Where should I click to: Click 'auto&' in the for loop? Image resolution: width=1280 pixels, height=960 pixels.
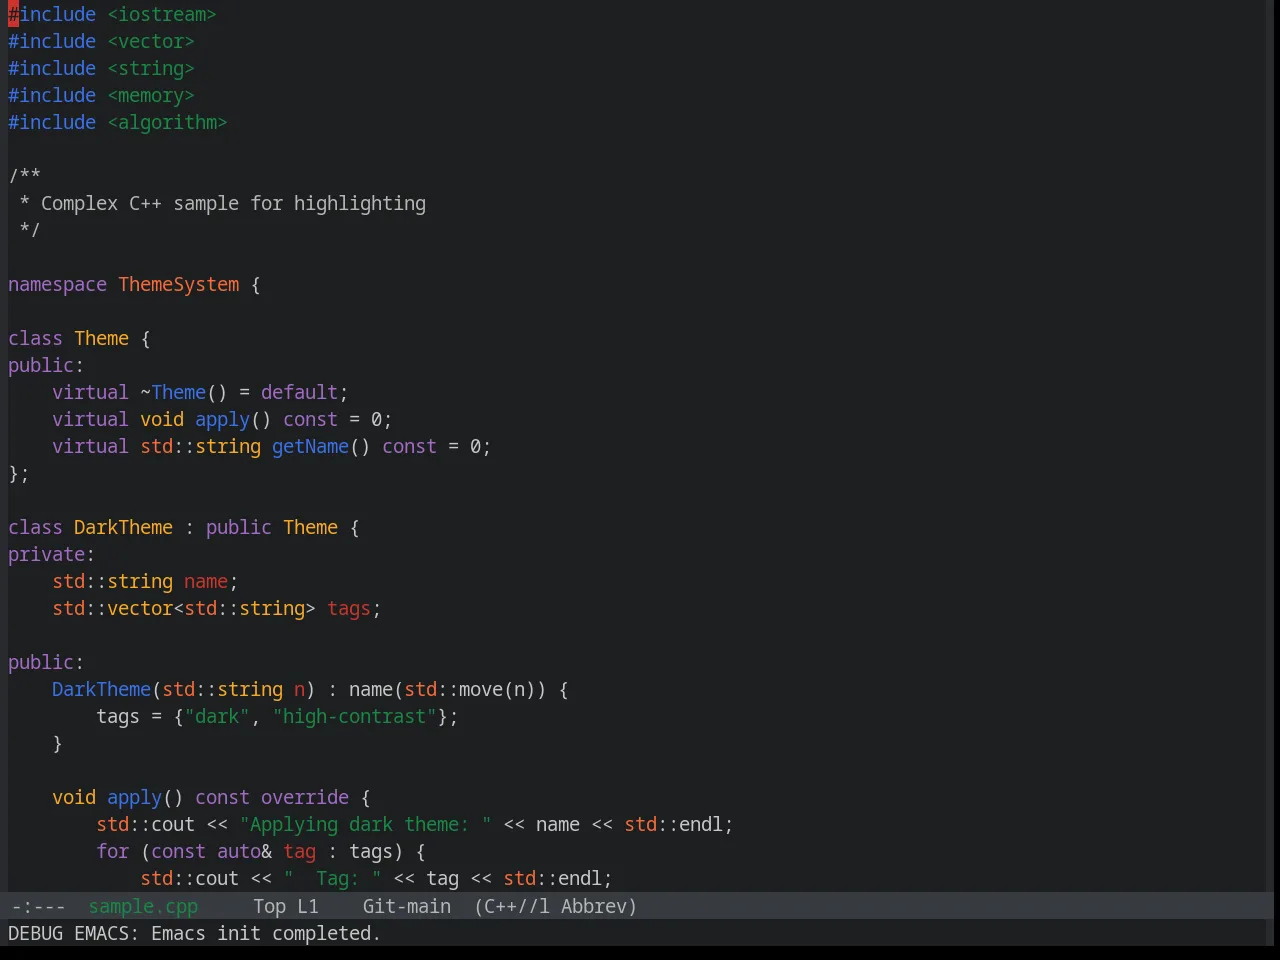[x=244, y=851]
